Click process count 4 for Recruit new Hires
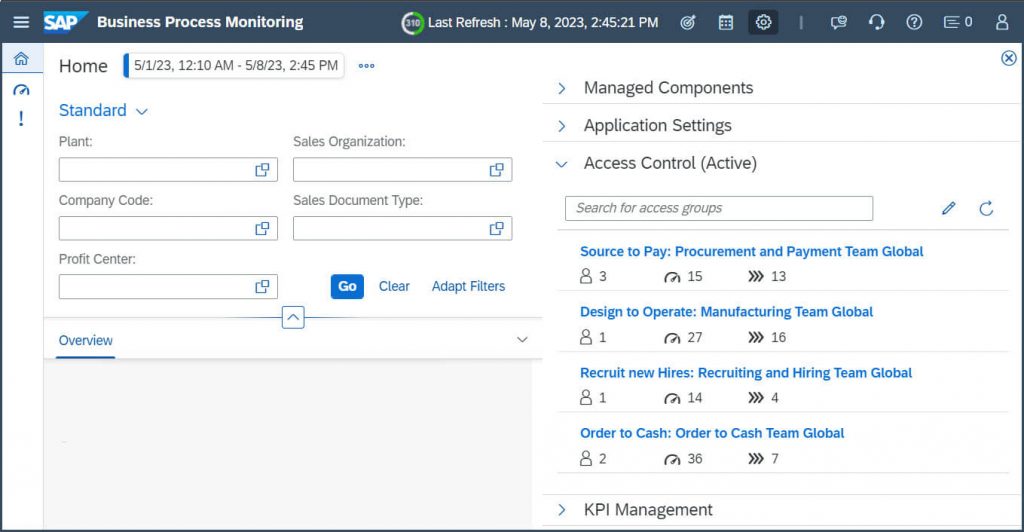This screenshot has height=532, width=1024. pos(763,398)
